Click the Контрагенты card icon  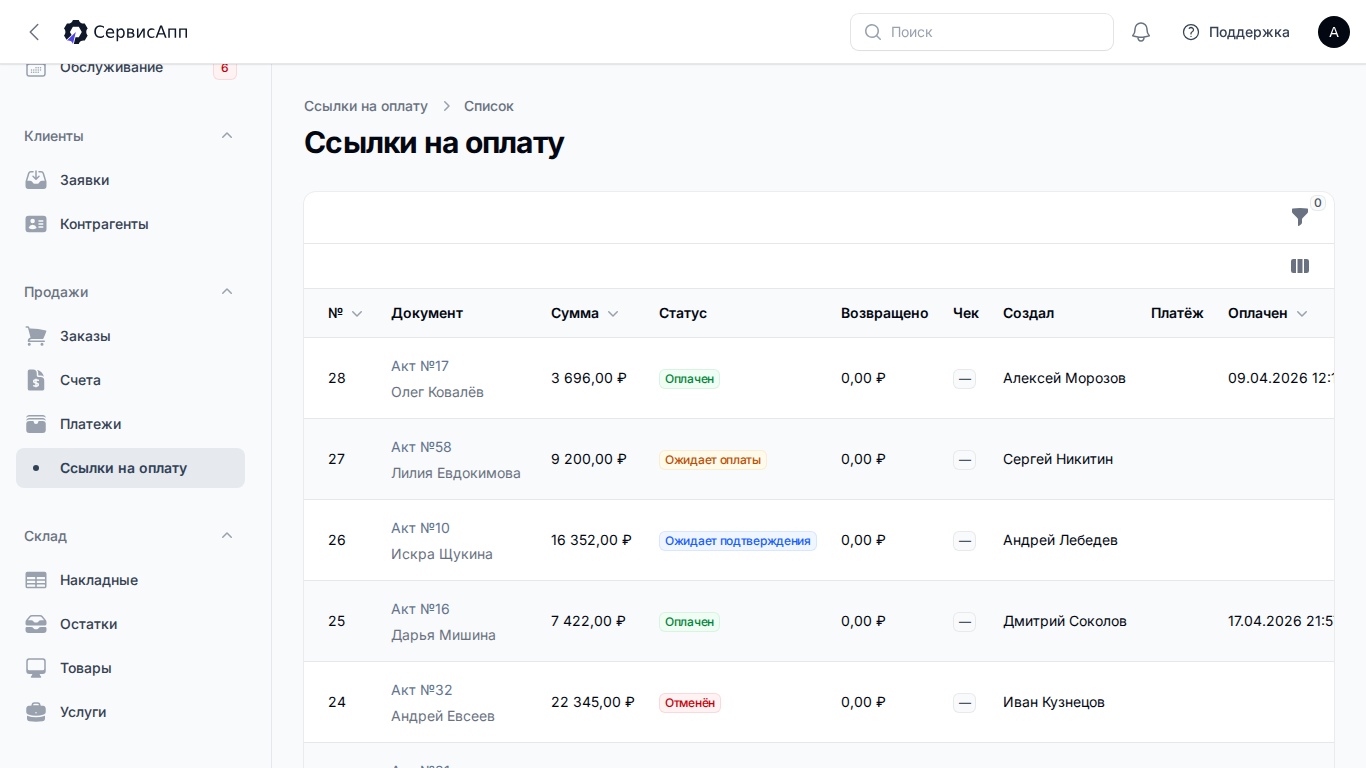click(36, 224)
